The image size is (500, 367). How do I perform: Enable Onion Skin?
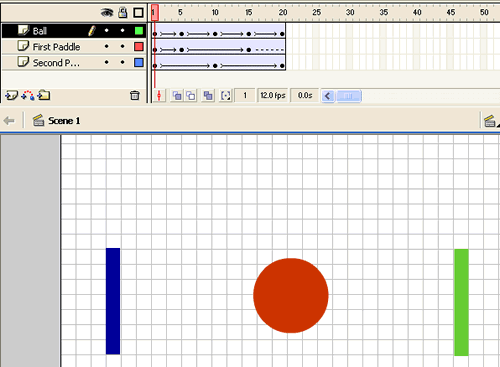[x=177, y=96]
